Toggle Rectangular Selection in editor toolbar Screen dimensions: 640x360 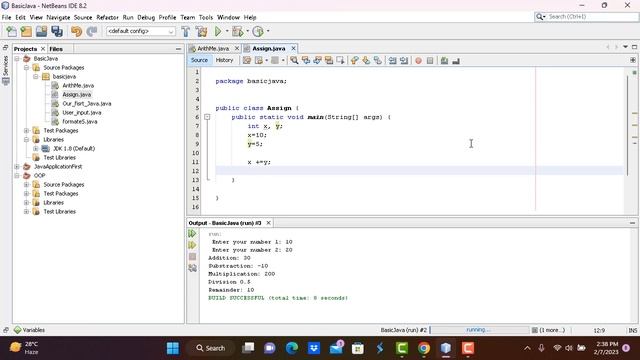click(x=340, y=60)
